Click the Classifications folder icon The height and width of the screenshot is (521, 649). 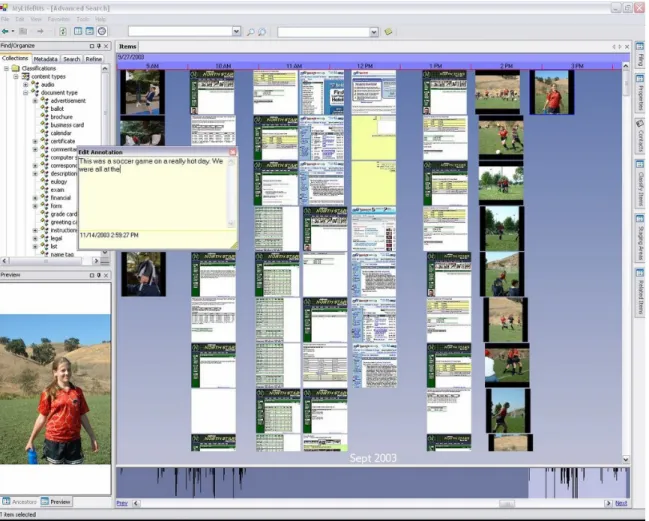(16, 68)
